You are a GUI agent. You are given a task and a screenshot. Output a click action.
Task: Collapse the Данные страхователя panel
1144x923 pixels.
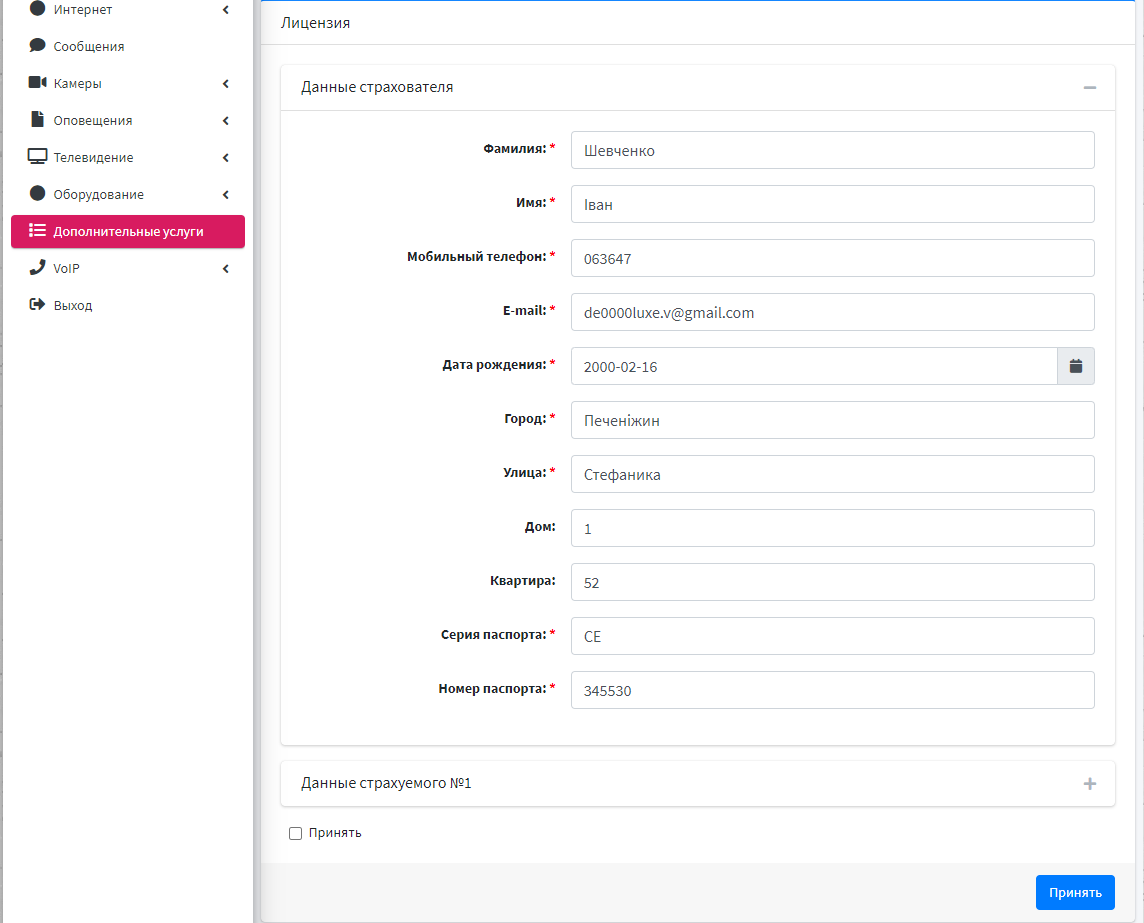coord(1089,88)
